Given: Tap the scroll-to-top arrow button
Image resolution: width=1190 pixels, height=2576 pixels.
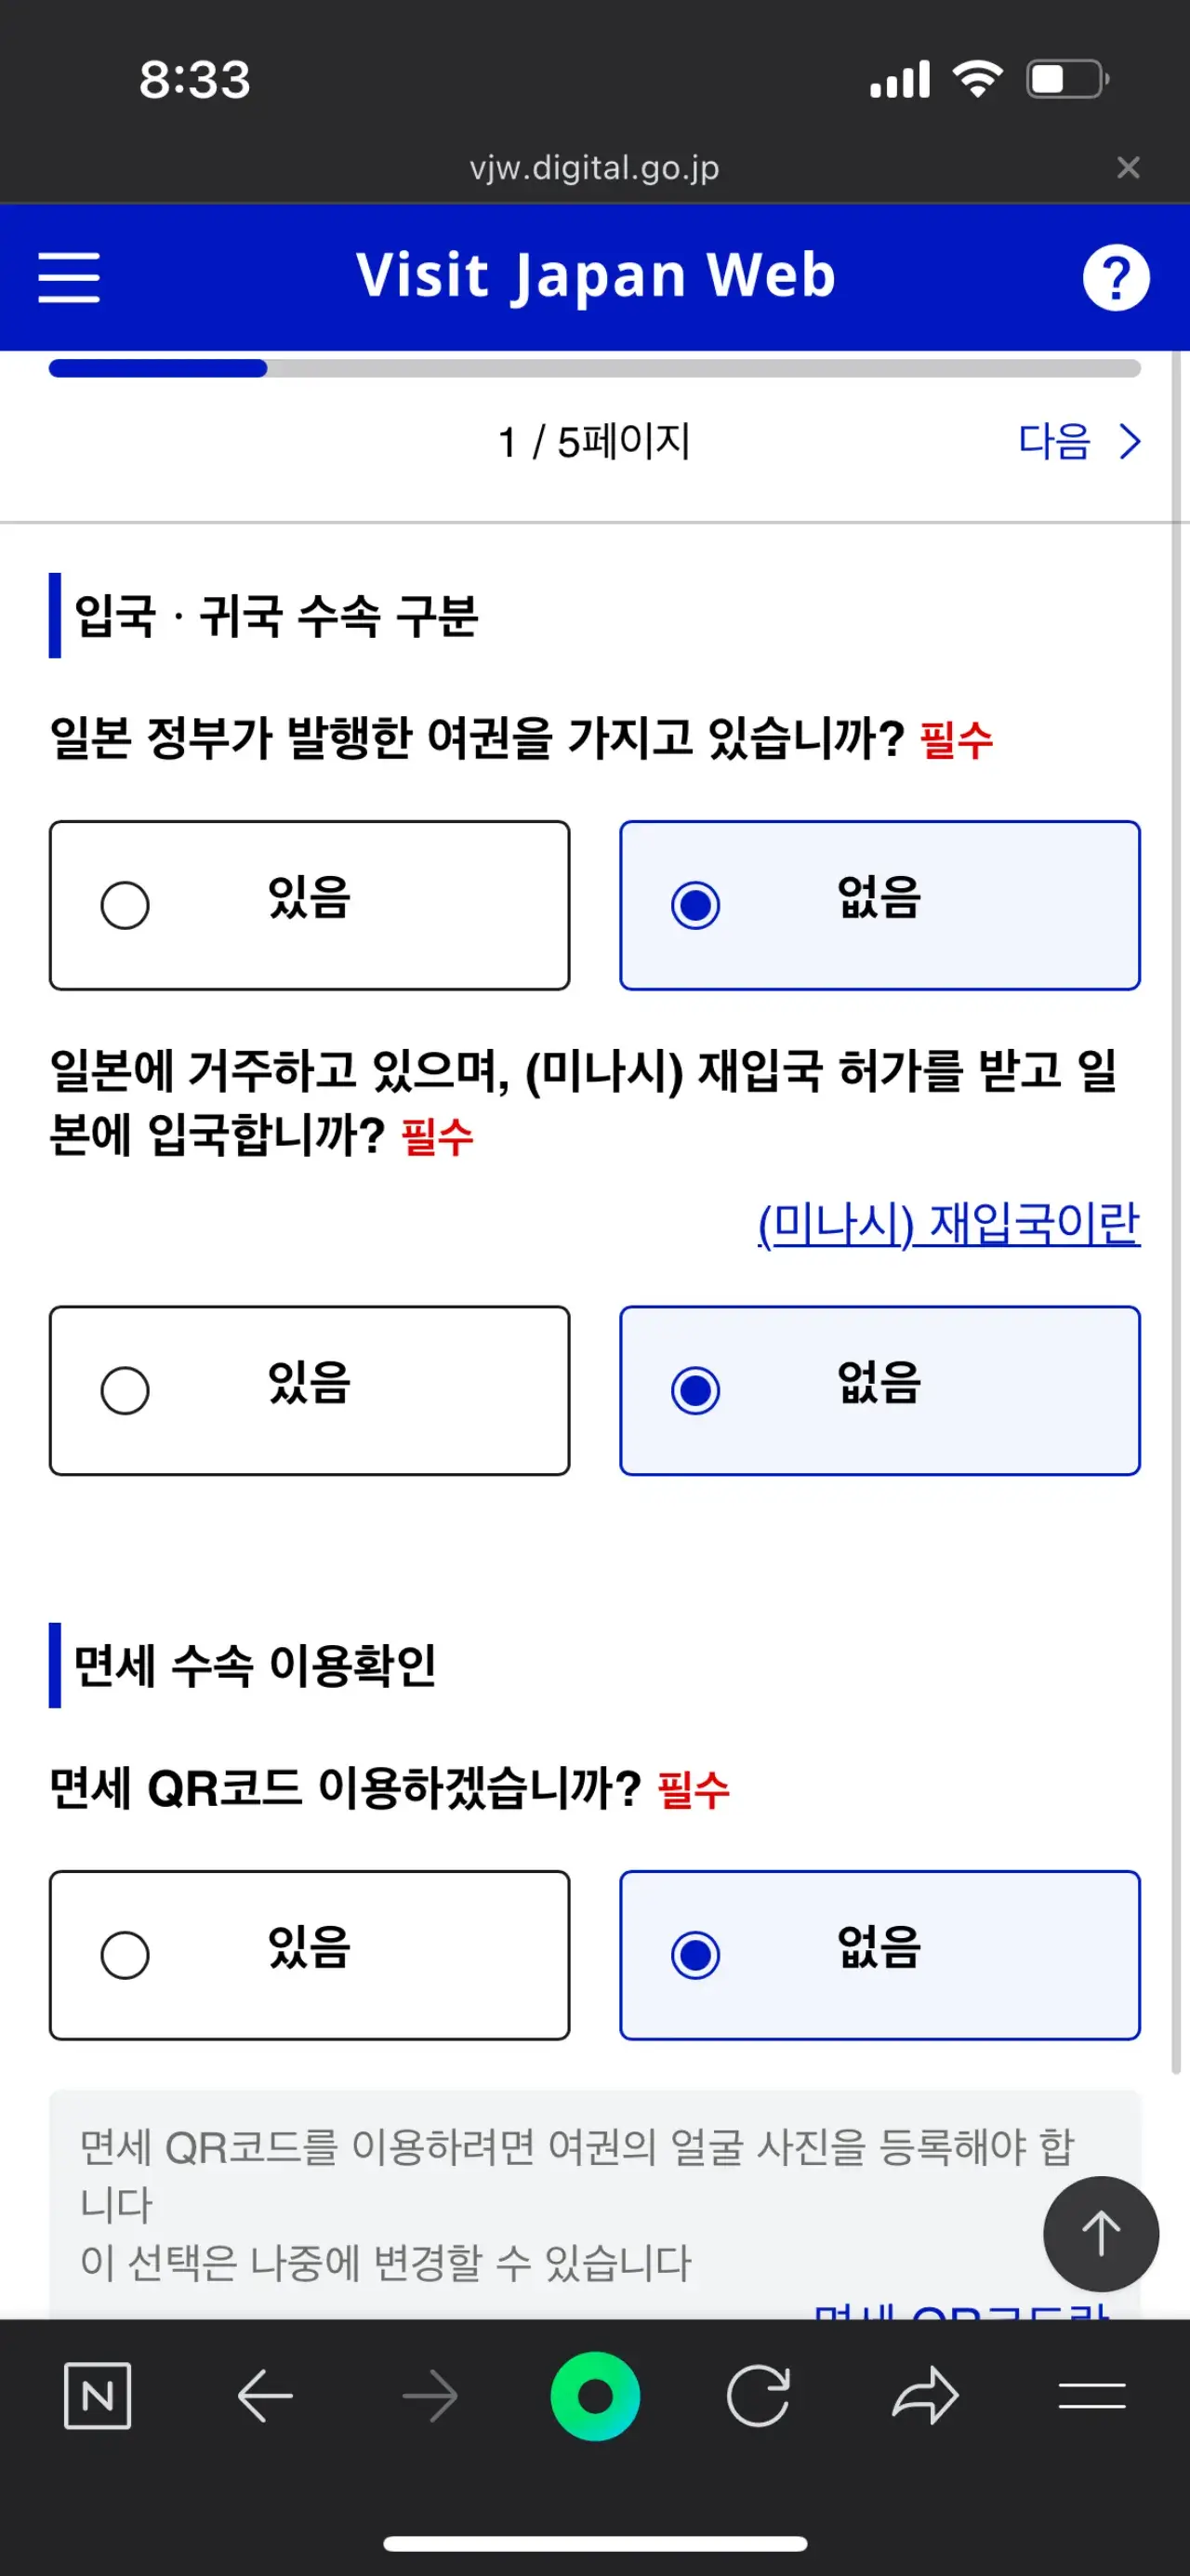Looking at the screenshot, I should click(x=1100, y=2233).
